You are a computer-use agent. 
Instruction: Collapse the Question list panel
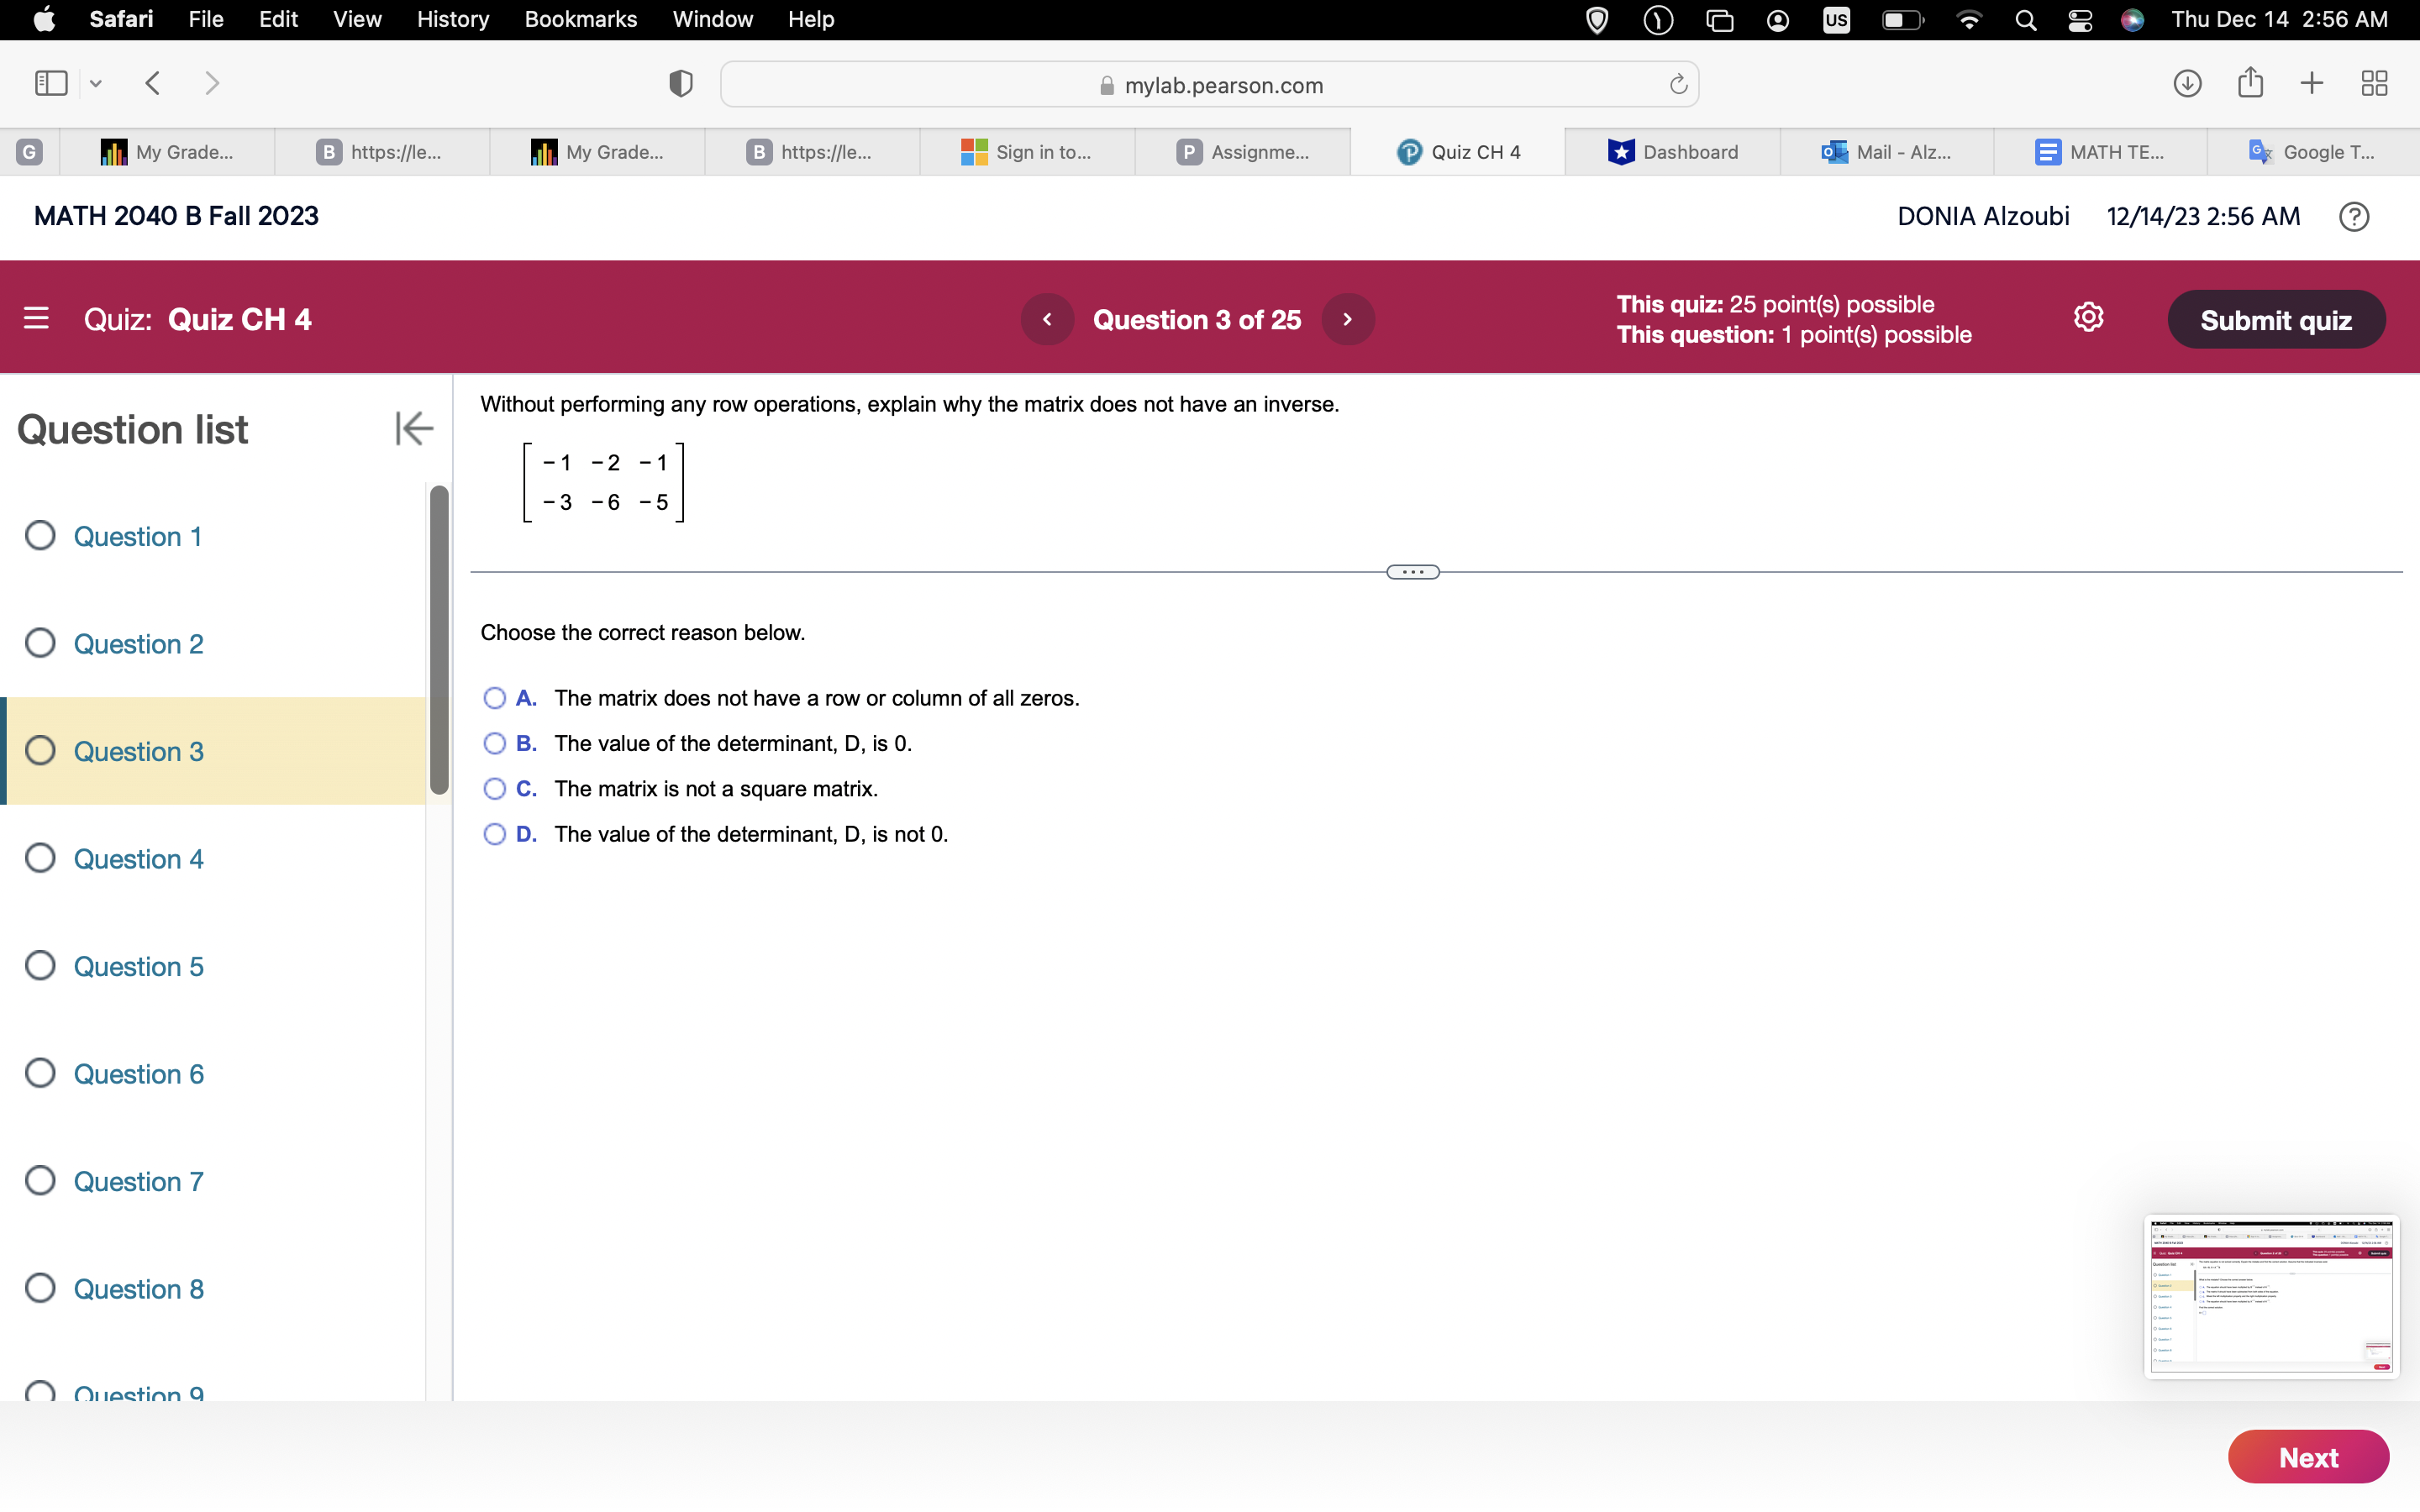pos(413,428)
